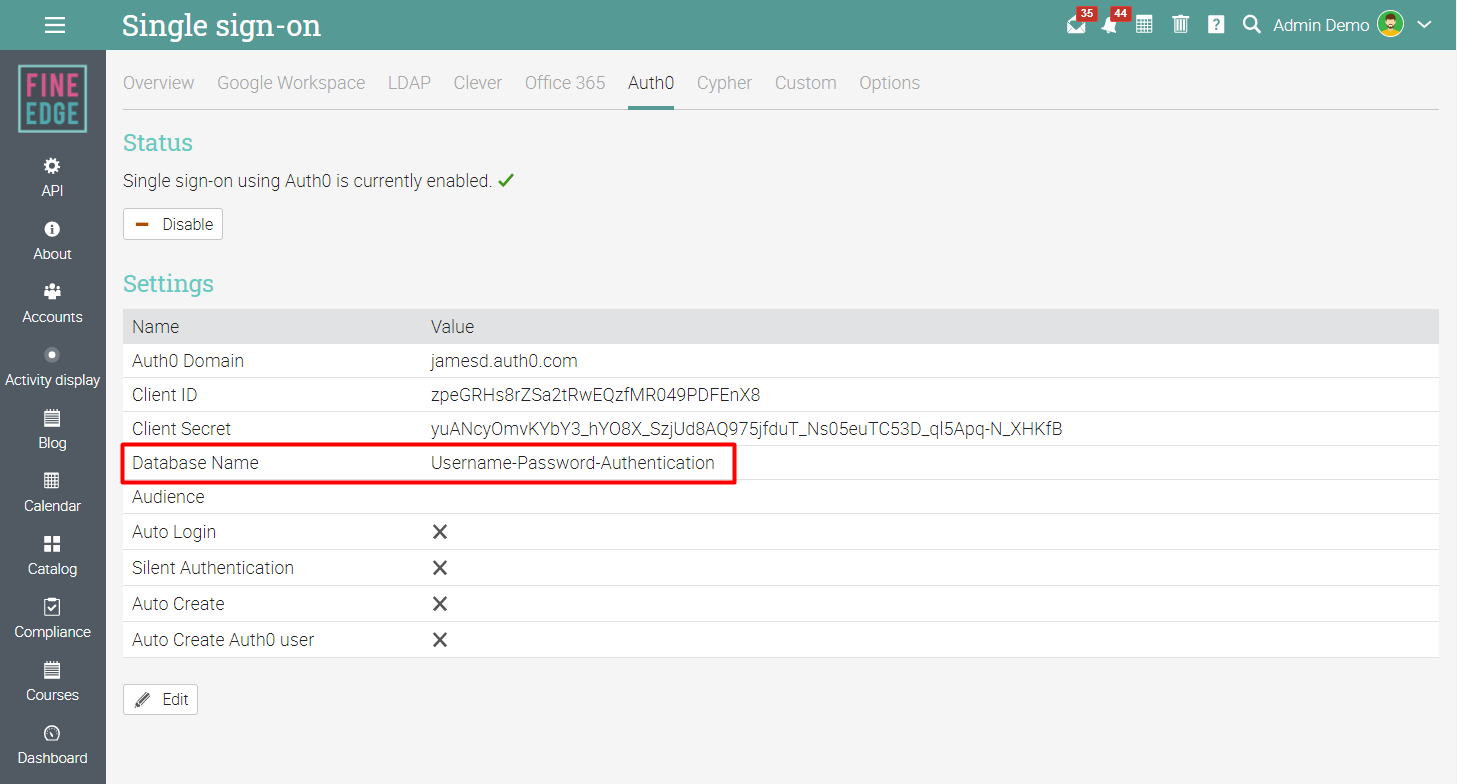Go to Accounts in the sidebar
Viewport: 1457px width, 784px height.
pos(52,304)
